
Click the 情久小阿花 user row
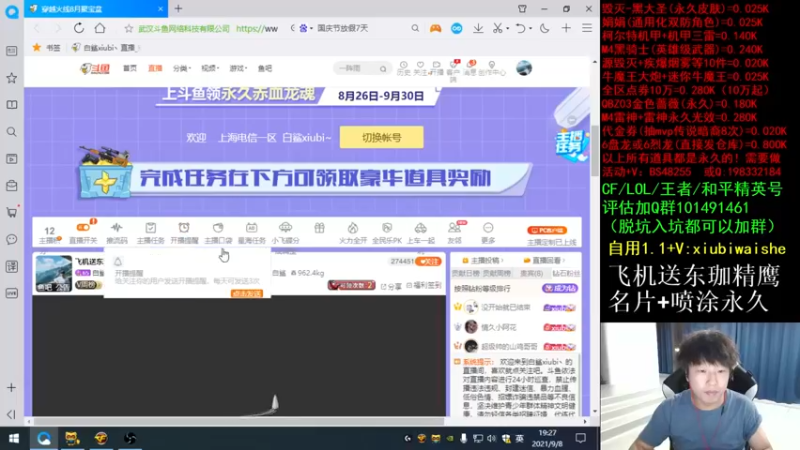[516, 327]
